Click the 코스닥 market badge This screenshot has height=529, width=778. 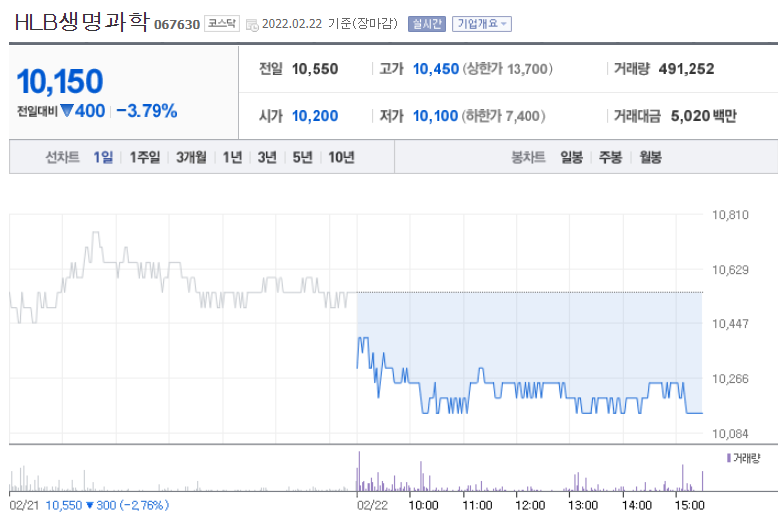click(222, 23)
